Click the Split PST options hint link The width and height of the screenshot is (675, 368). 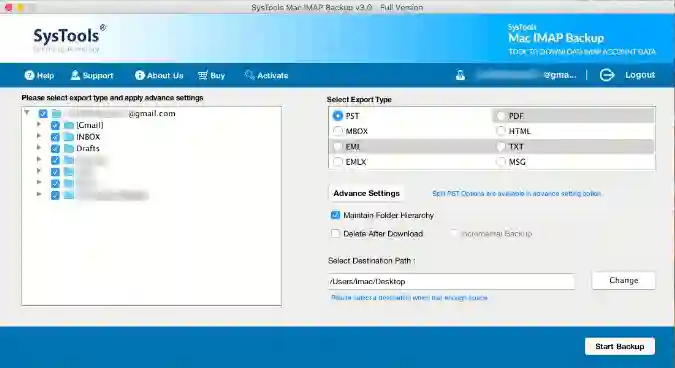click(x=517, y=194)
